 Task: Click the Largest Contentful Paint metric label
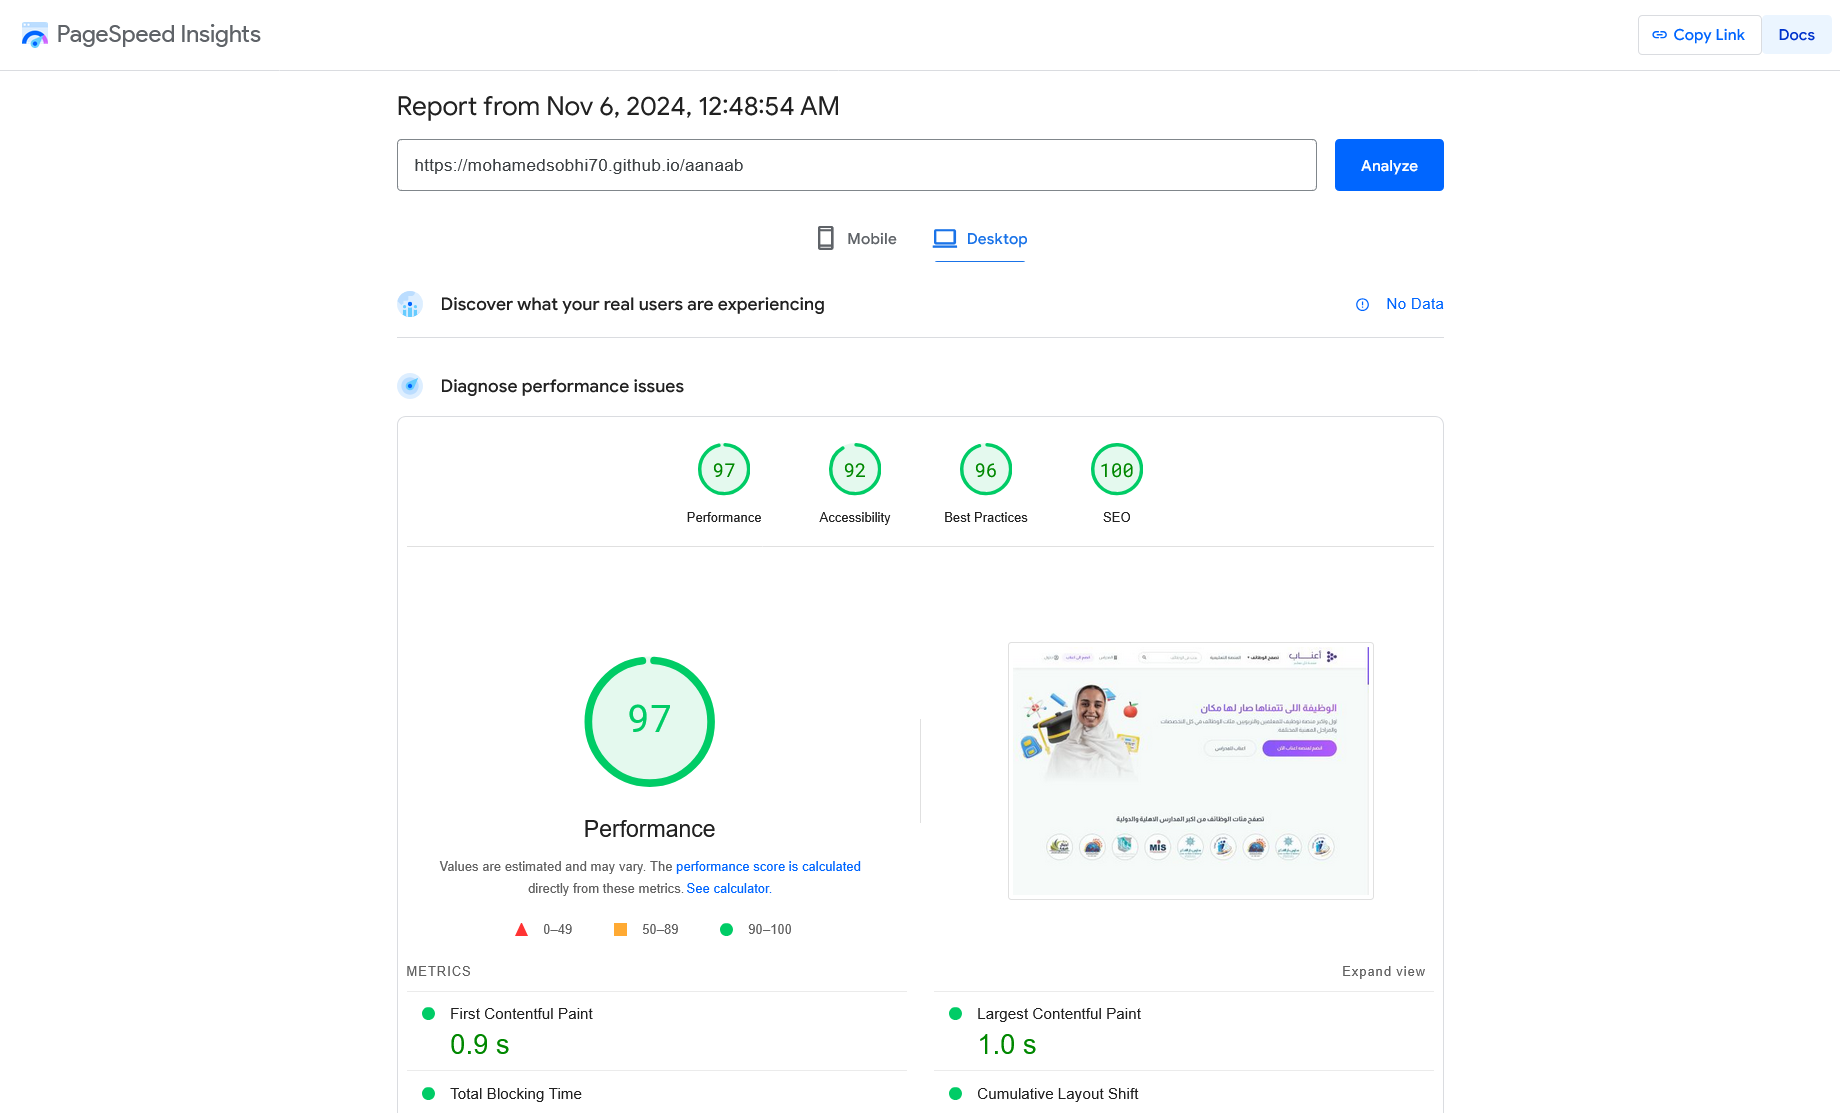[1059, 1014]
